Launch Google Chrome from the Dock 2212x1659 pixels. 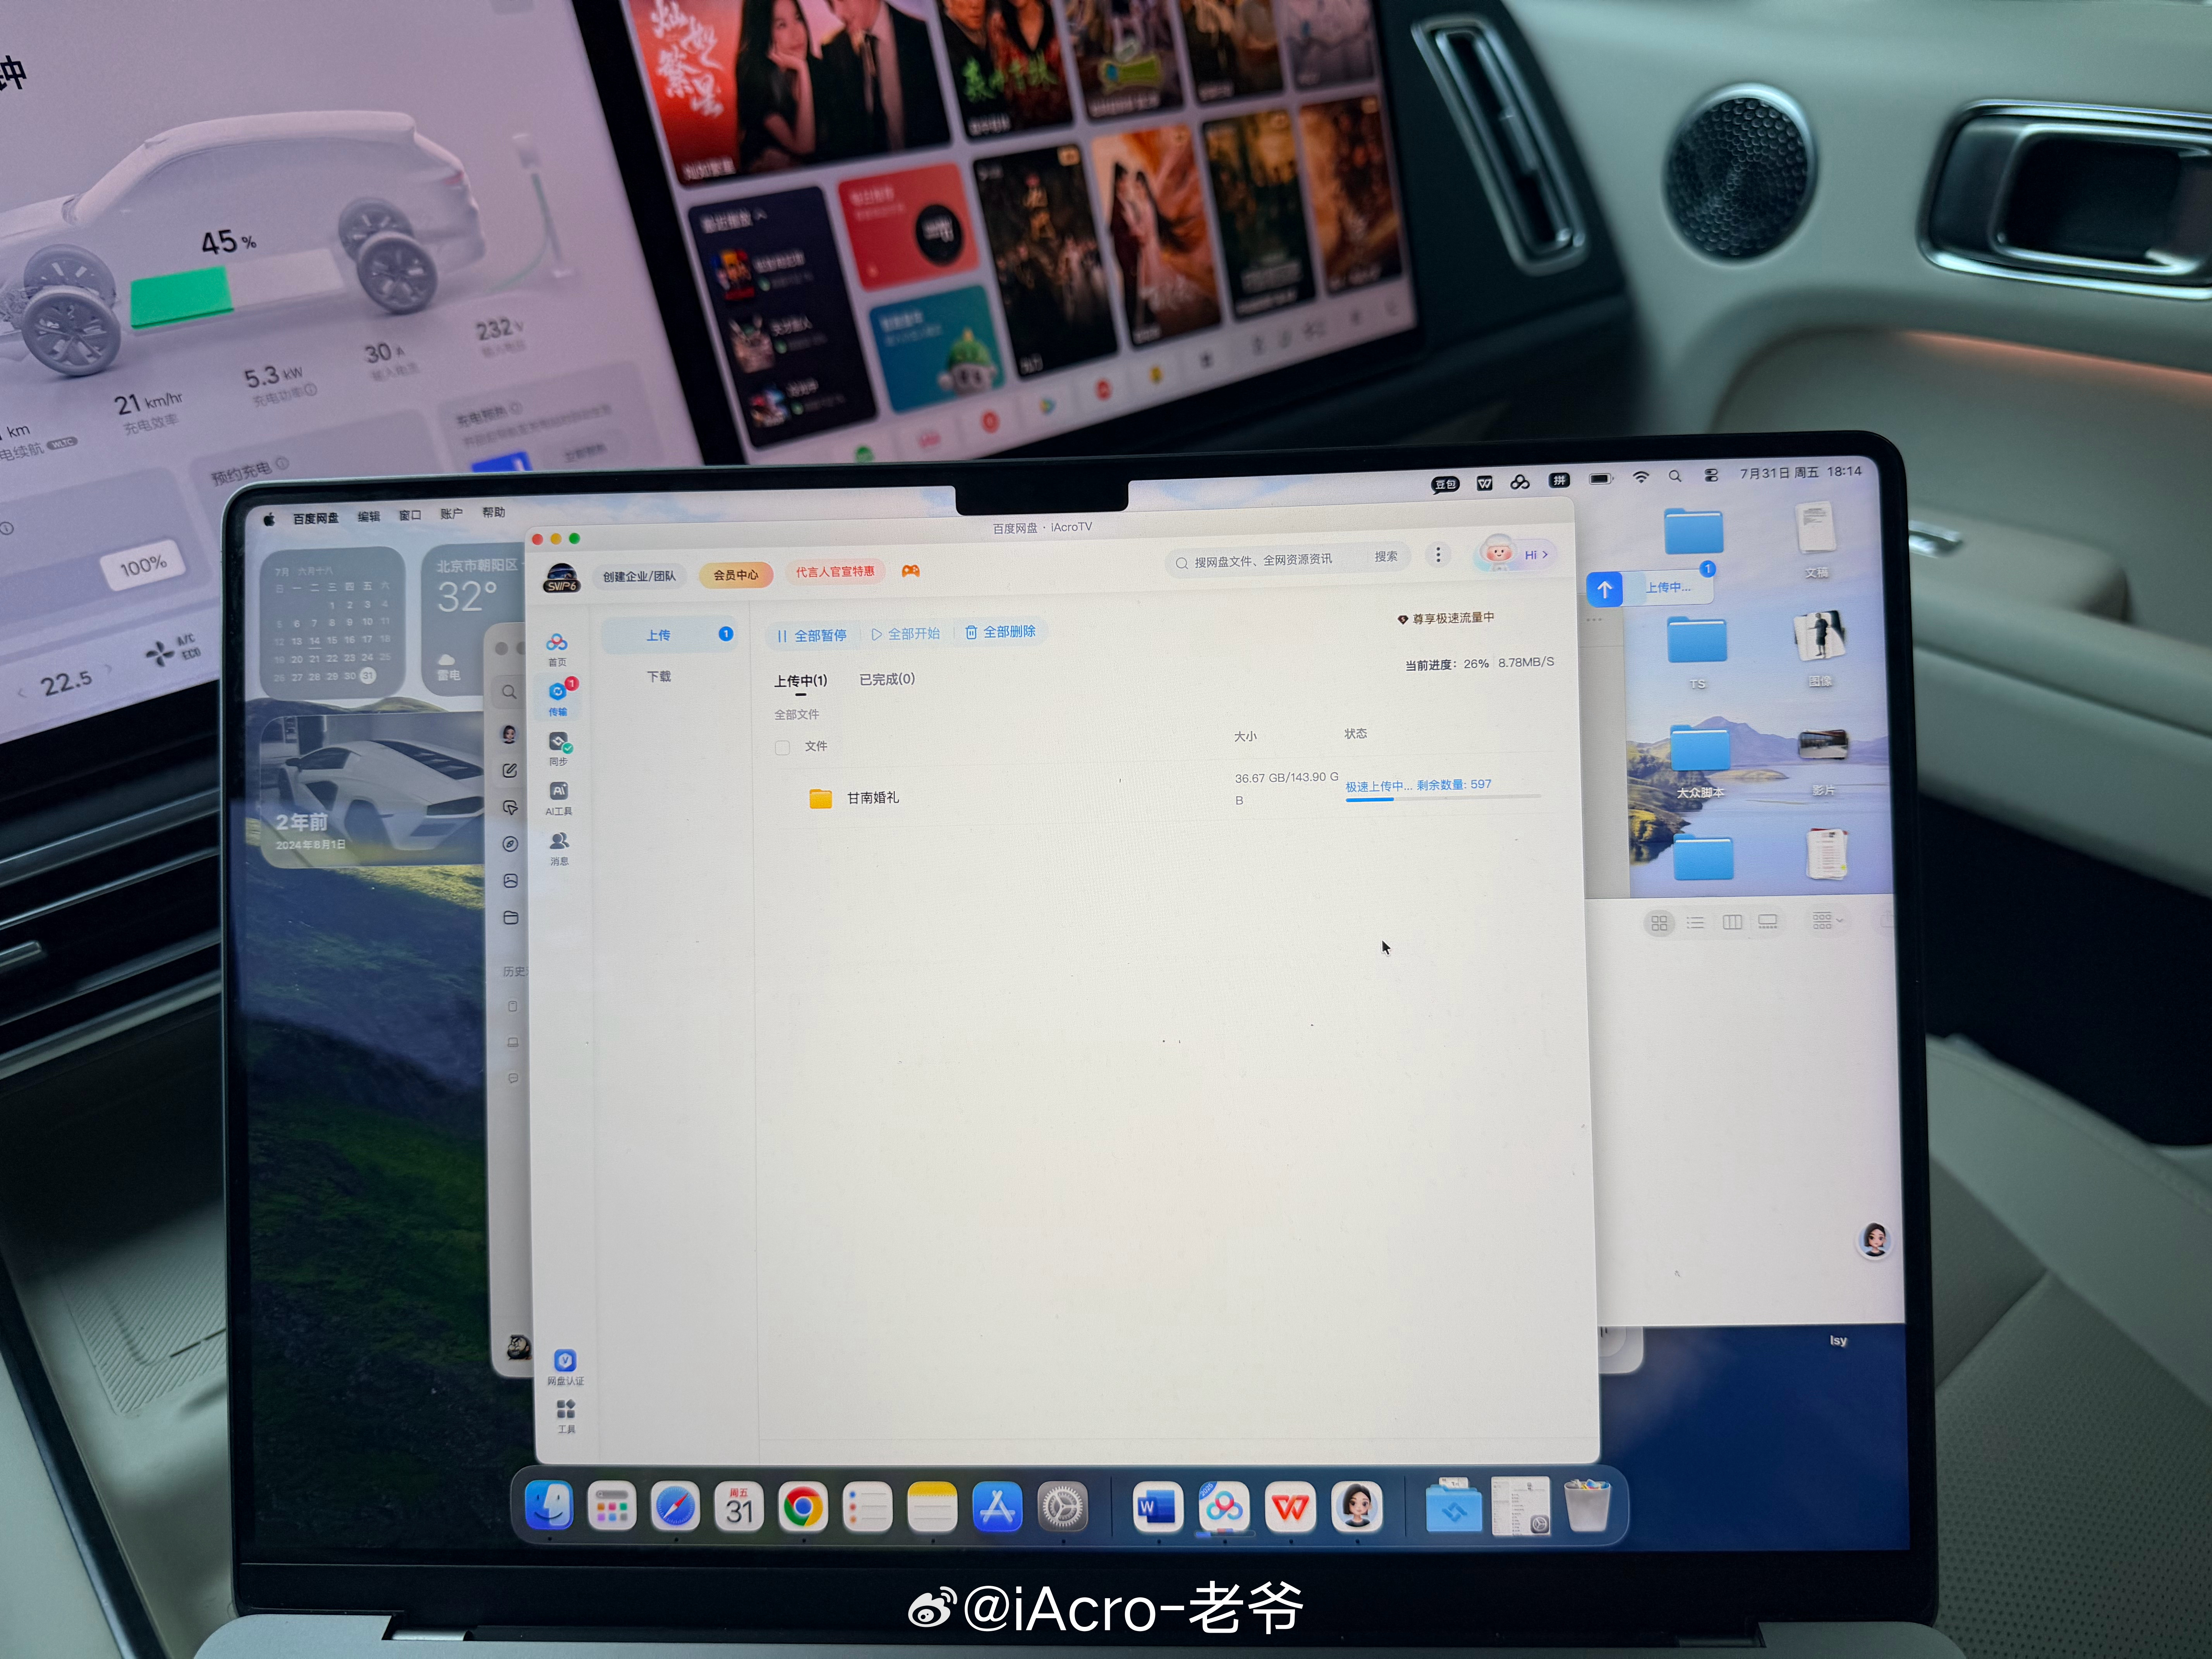pos(803,1507)
